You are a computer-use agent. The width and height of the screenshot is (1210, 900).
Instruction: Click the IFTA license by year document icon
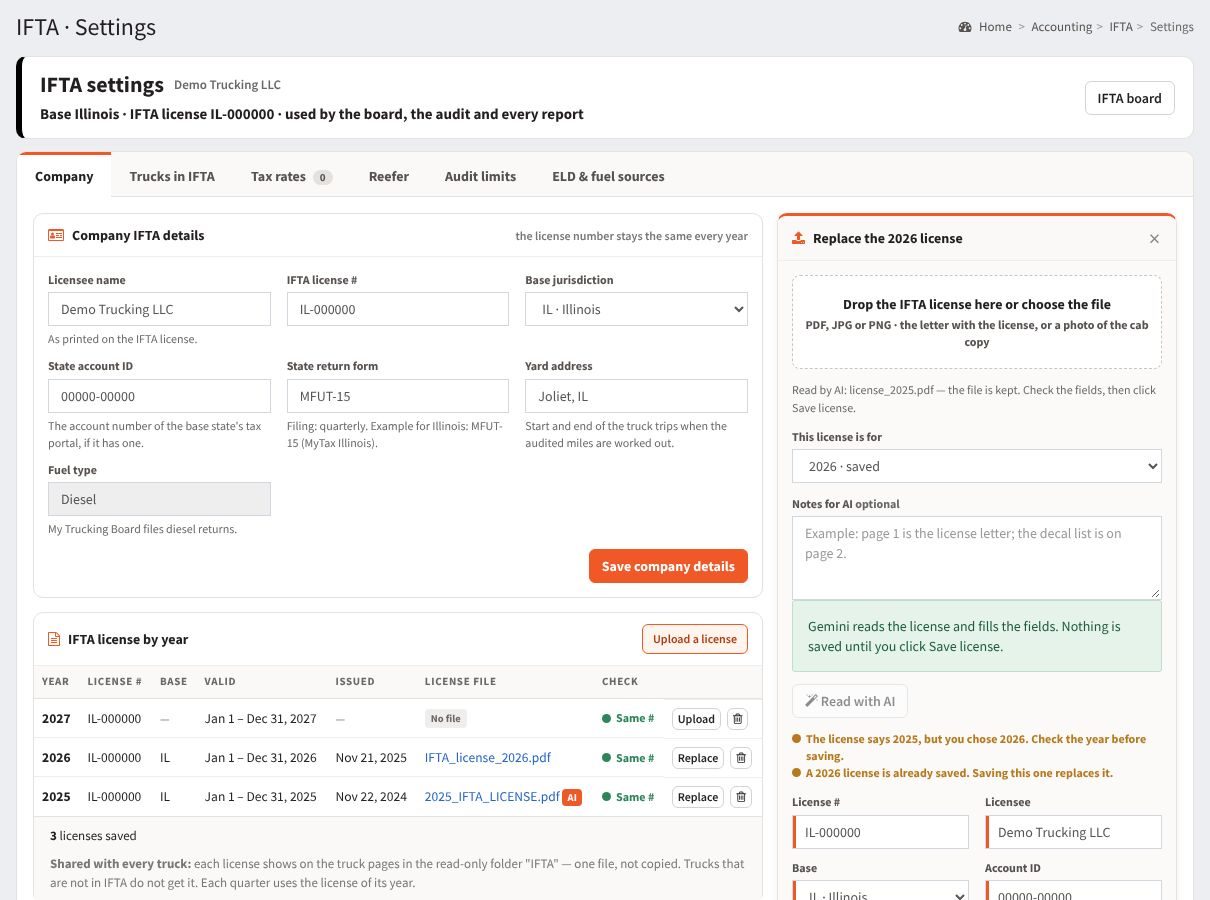coord(54,640)
